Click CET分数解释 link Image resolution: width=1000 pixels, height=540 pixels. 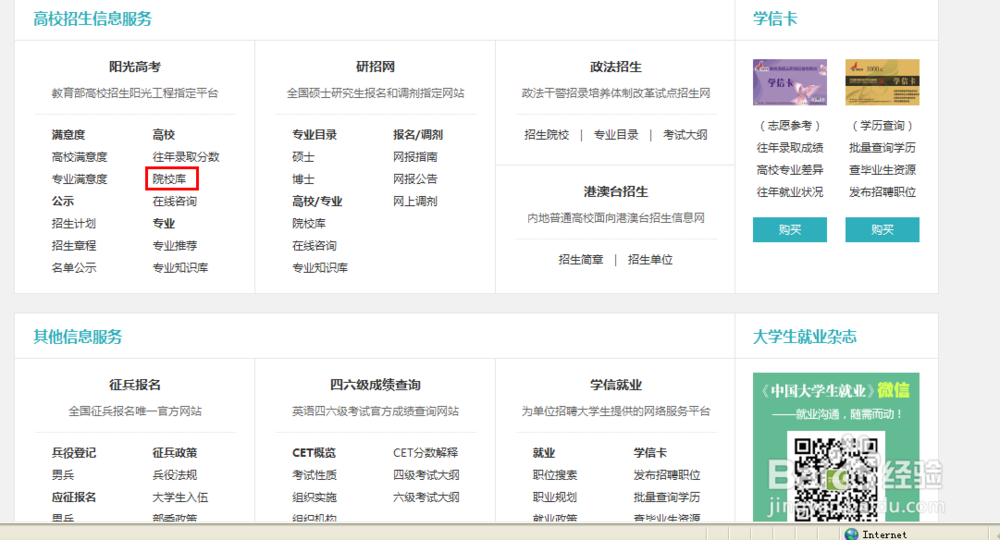(425, 453)
